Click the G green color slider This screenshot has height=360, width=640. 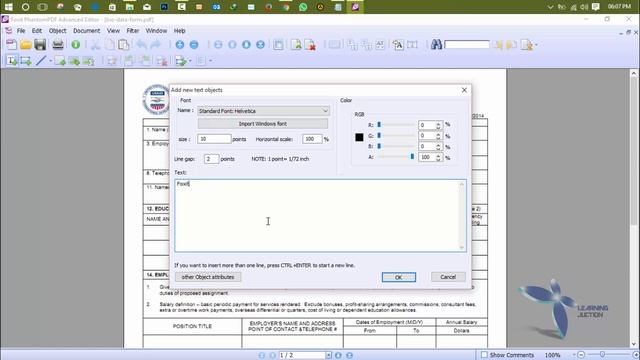pyautogui.click(x=395, y=135)
